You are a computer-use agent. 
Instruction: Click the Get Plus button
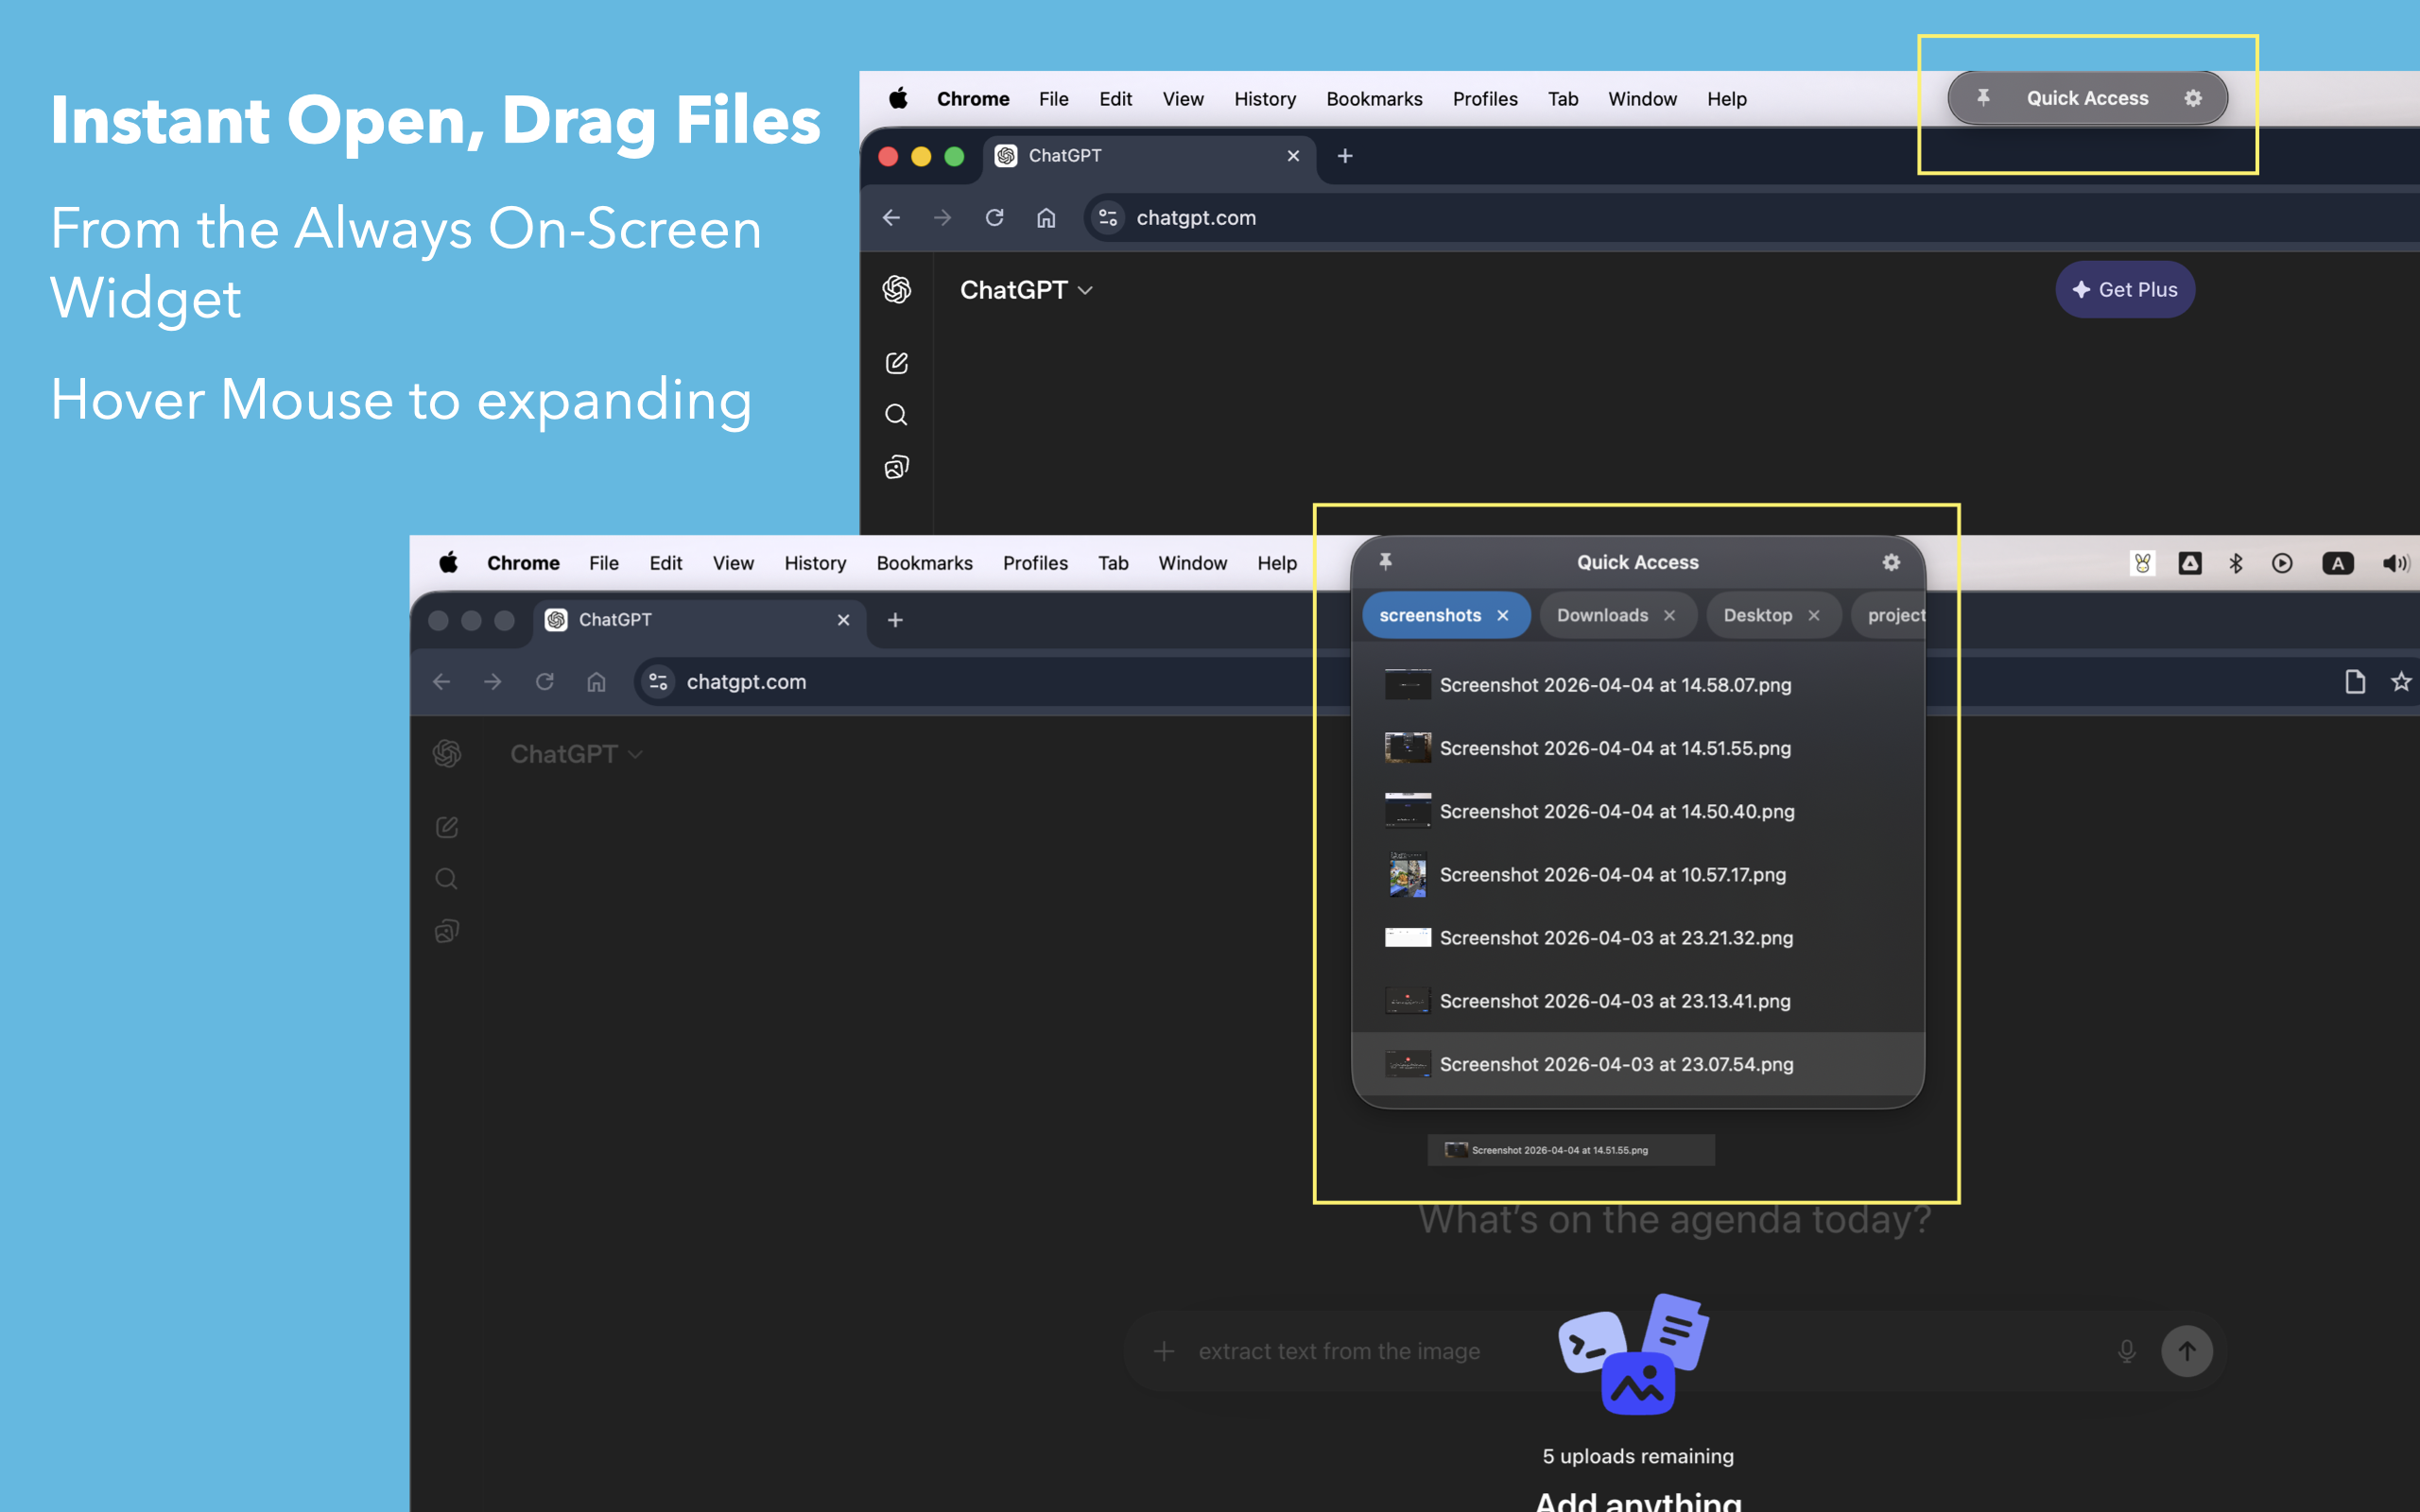[x=2124, y=290]
